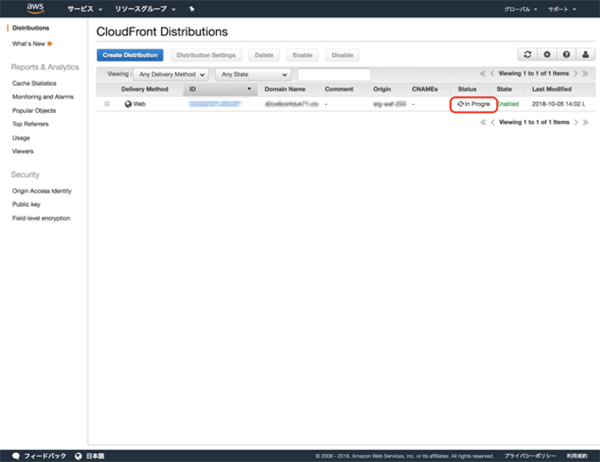The image size is (600, 462).
Task: Click the language globe icon in footer
Action: [78, 456]
